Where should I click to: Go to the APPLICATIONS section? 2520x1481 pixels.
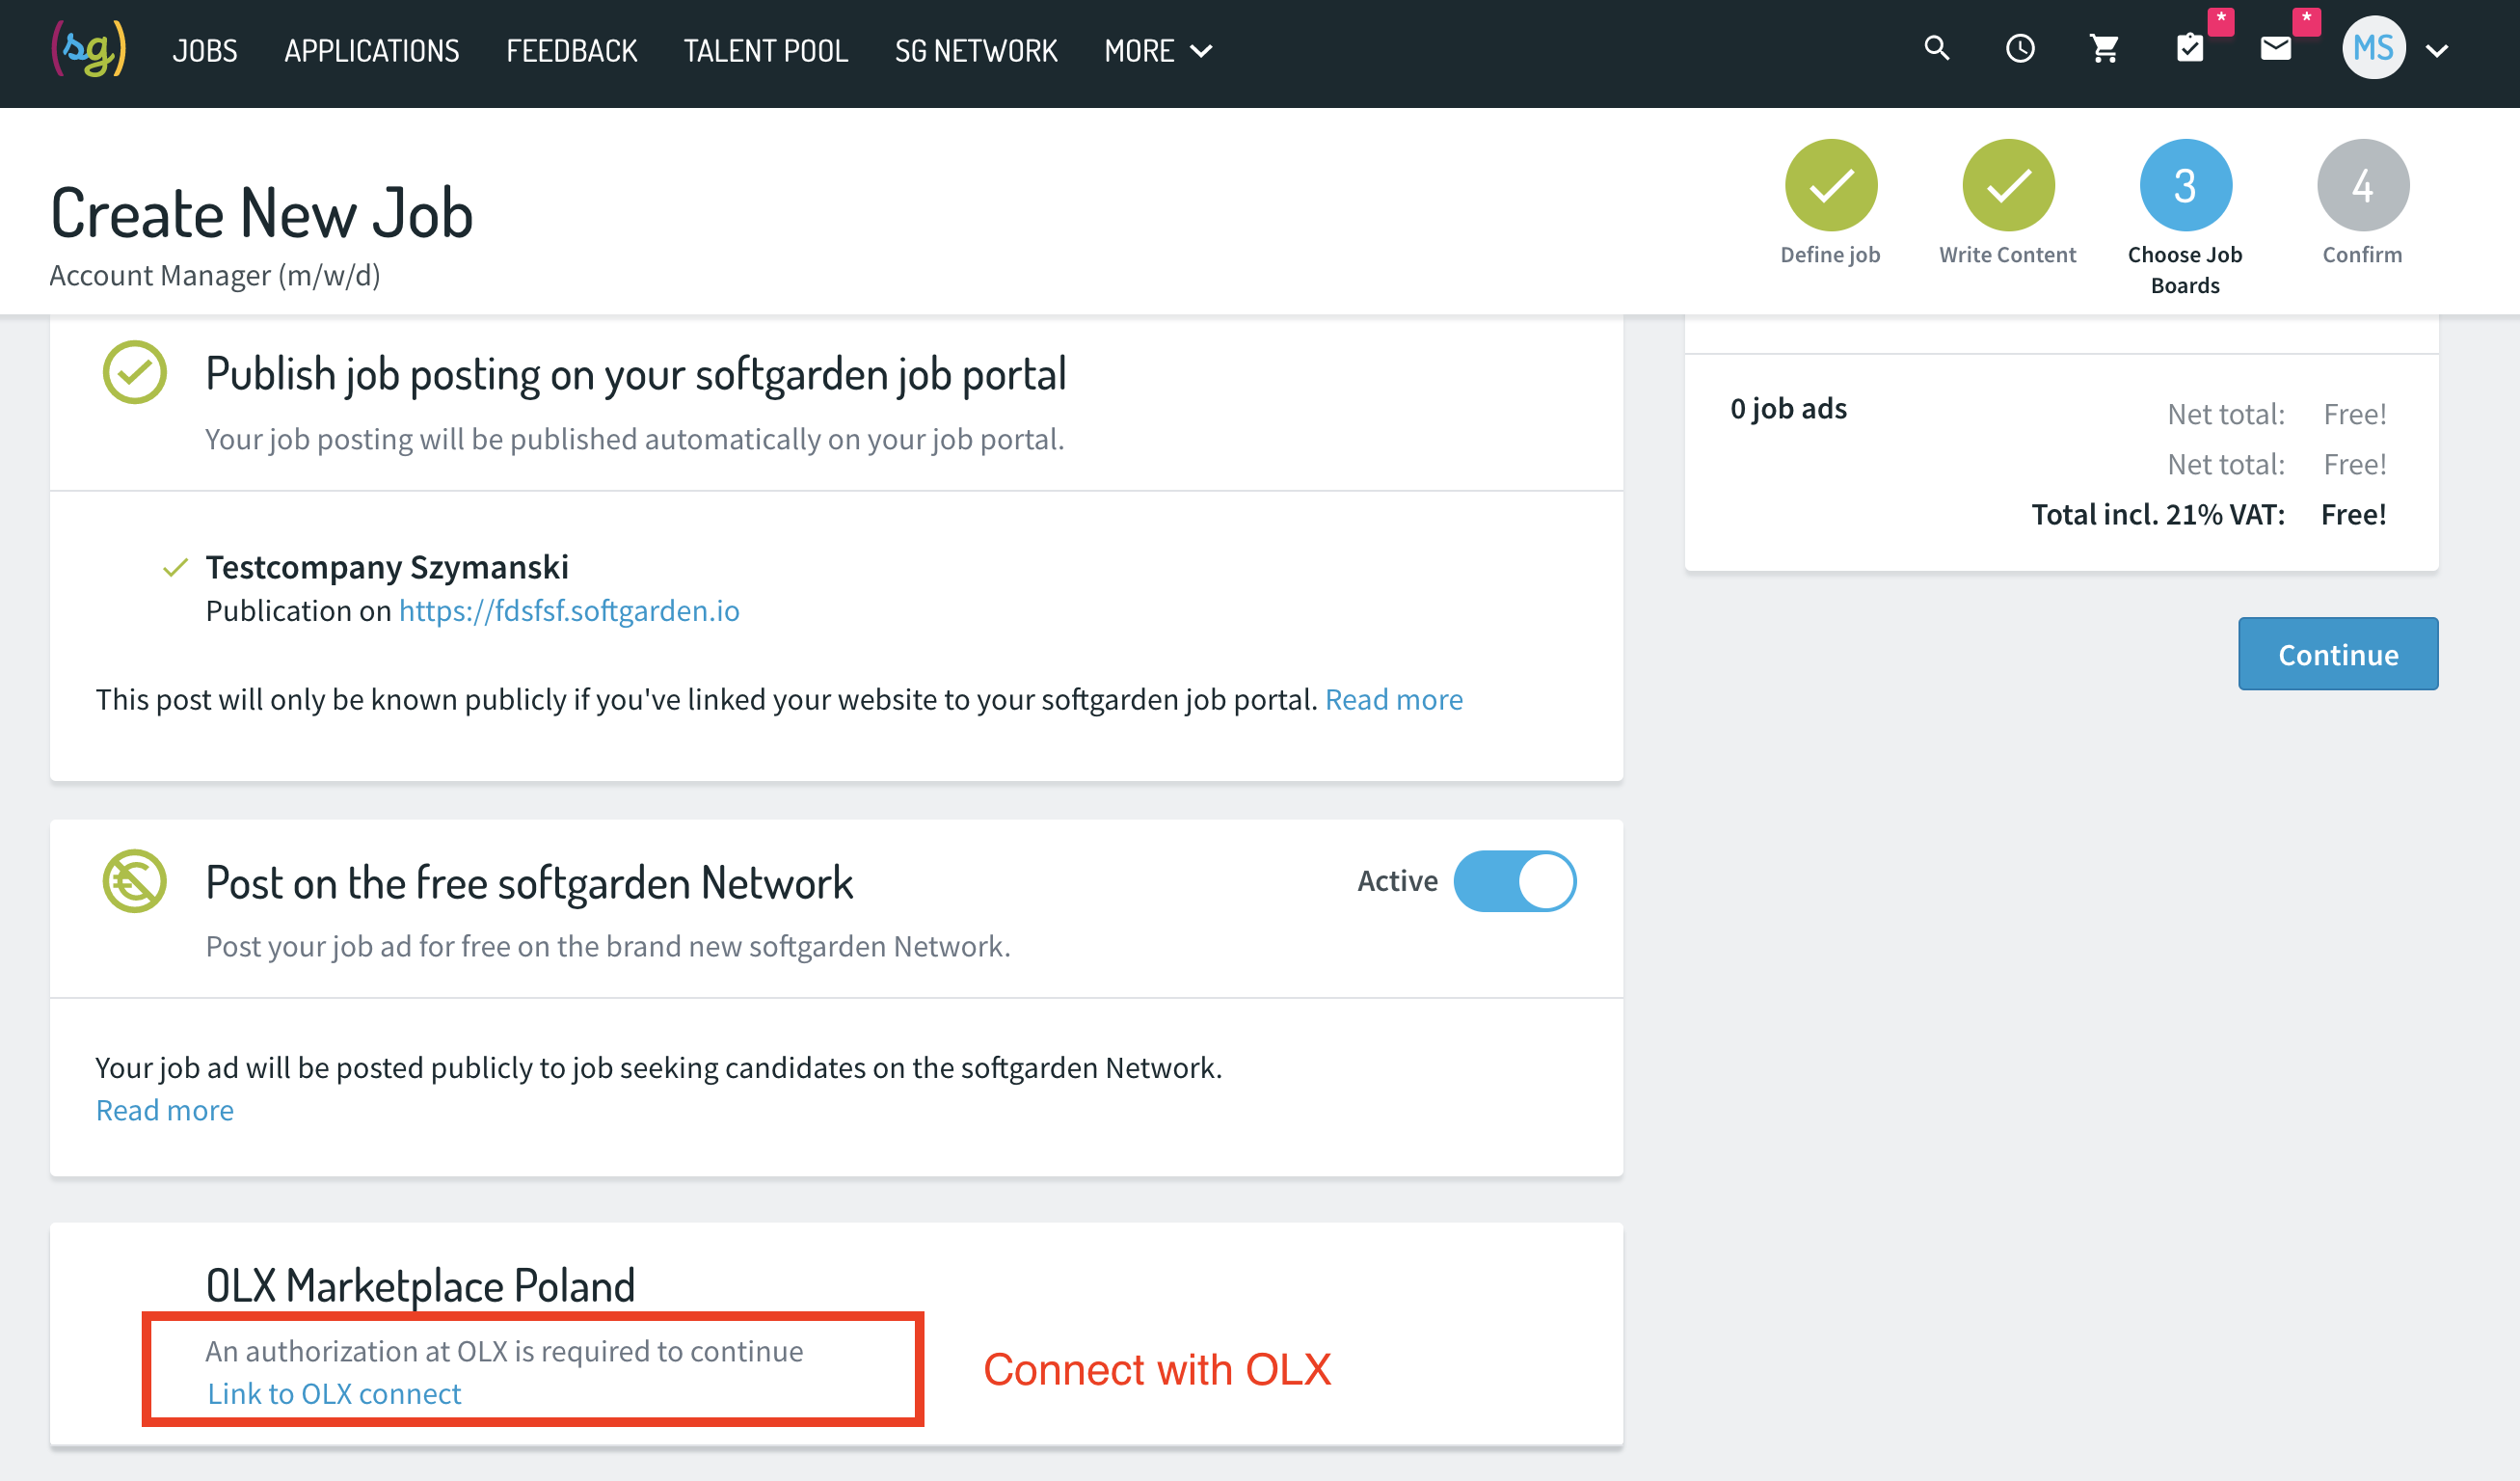point(371,50)
